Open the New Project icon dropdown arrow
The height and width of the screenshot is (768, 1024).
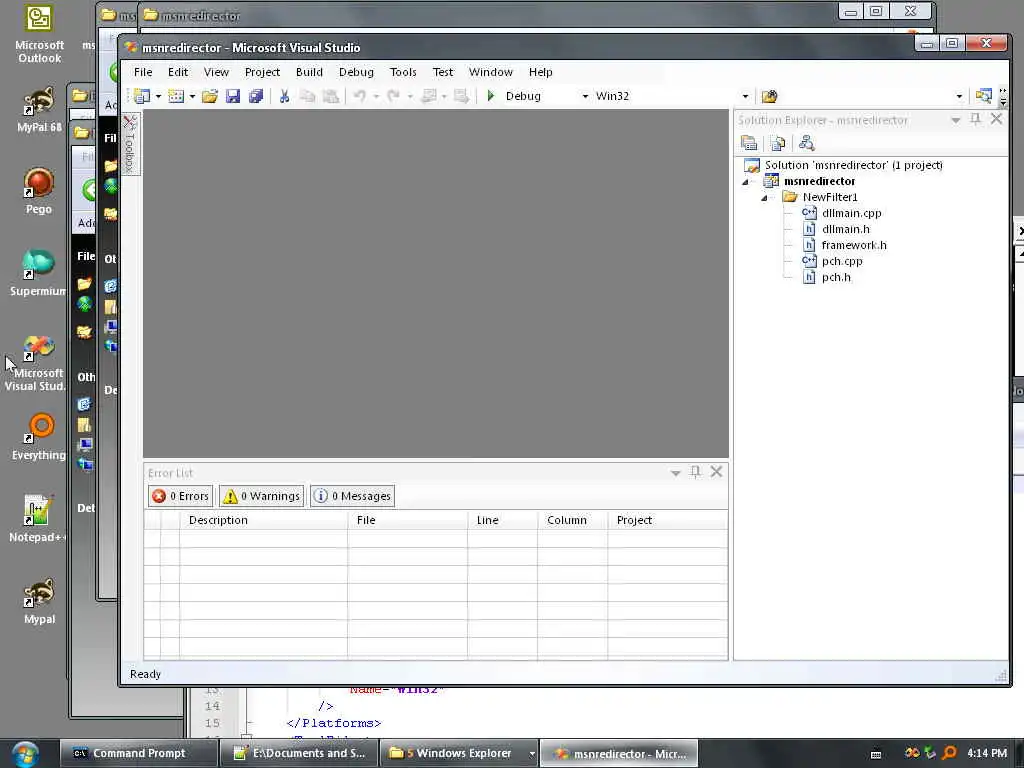tap(158, 96)
